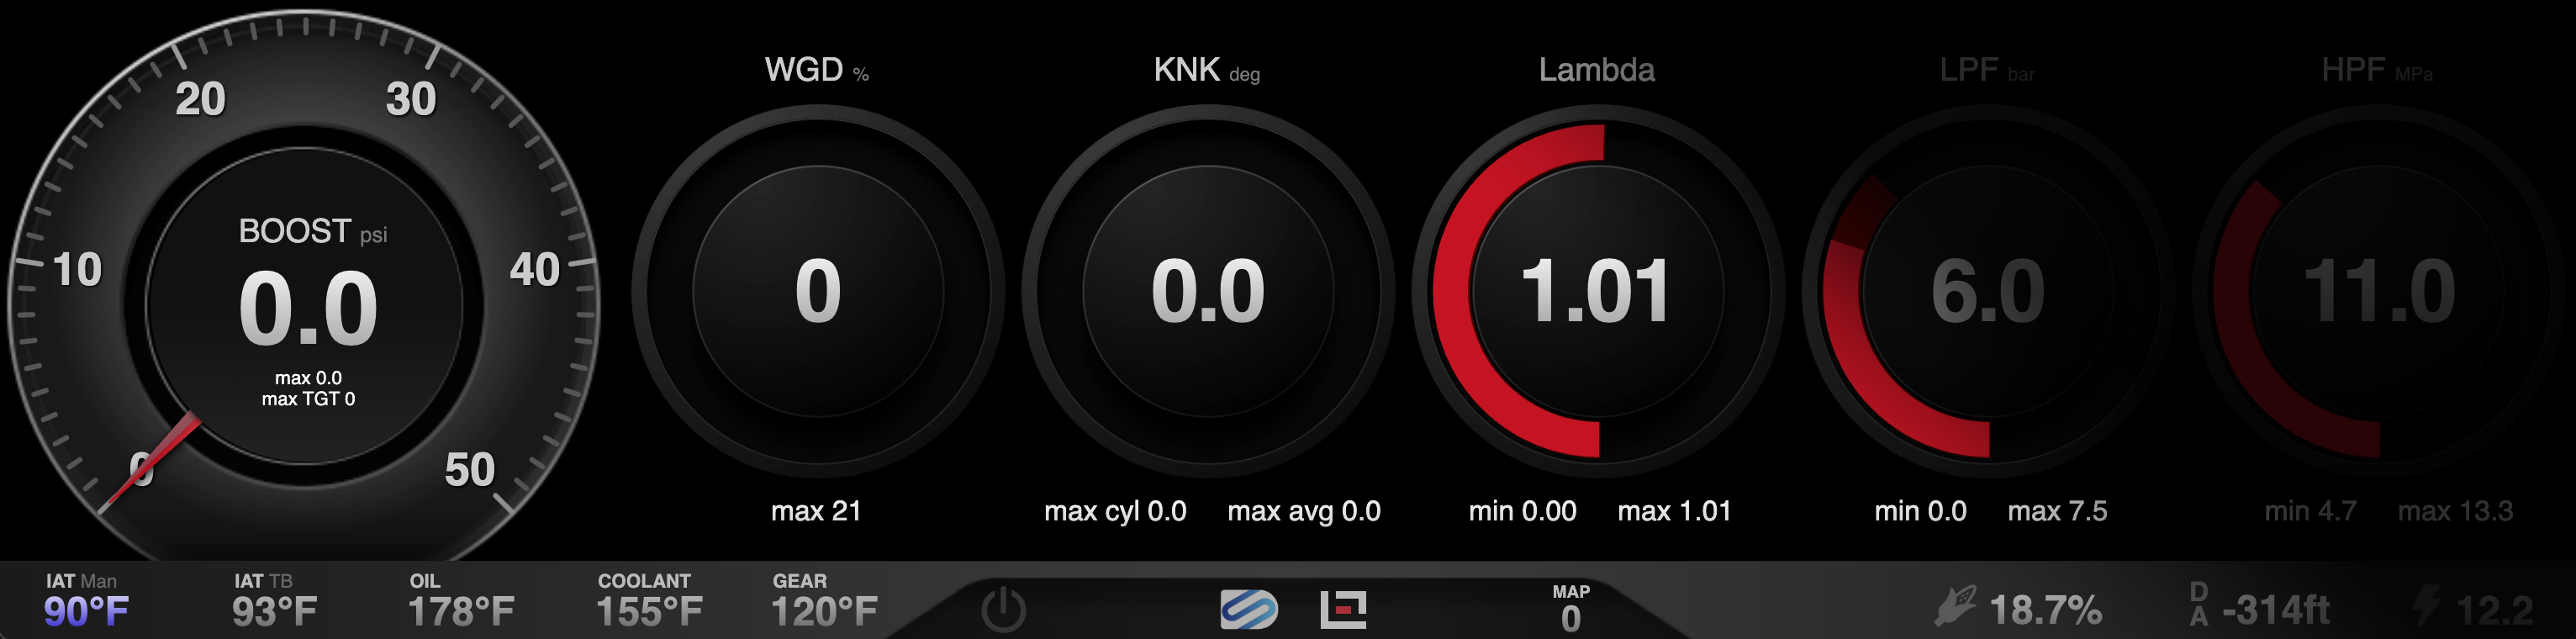The height and width of the screenshot is (639, 2576).
Task: Select the HPF MPa gauge
Action: pyautogui.click(x=2378, y=291)
